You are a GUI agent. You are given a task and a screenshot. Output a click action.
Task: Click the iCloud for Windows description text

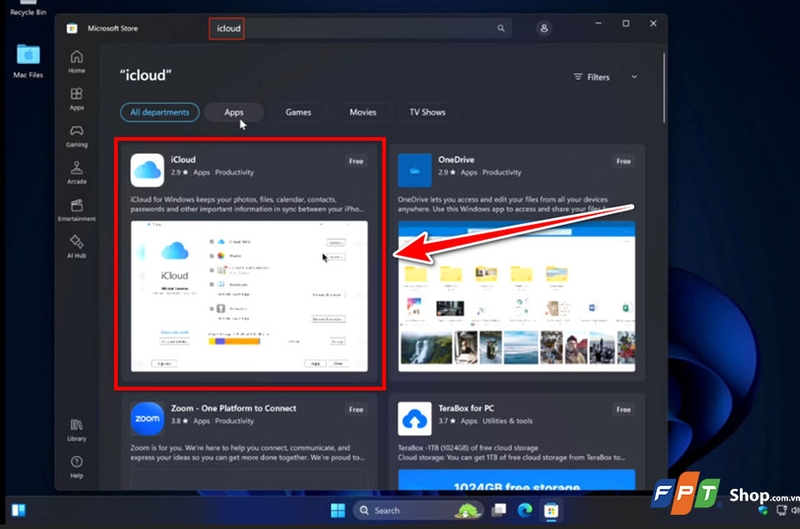coord(247,204)
